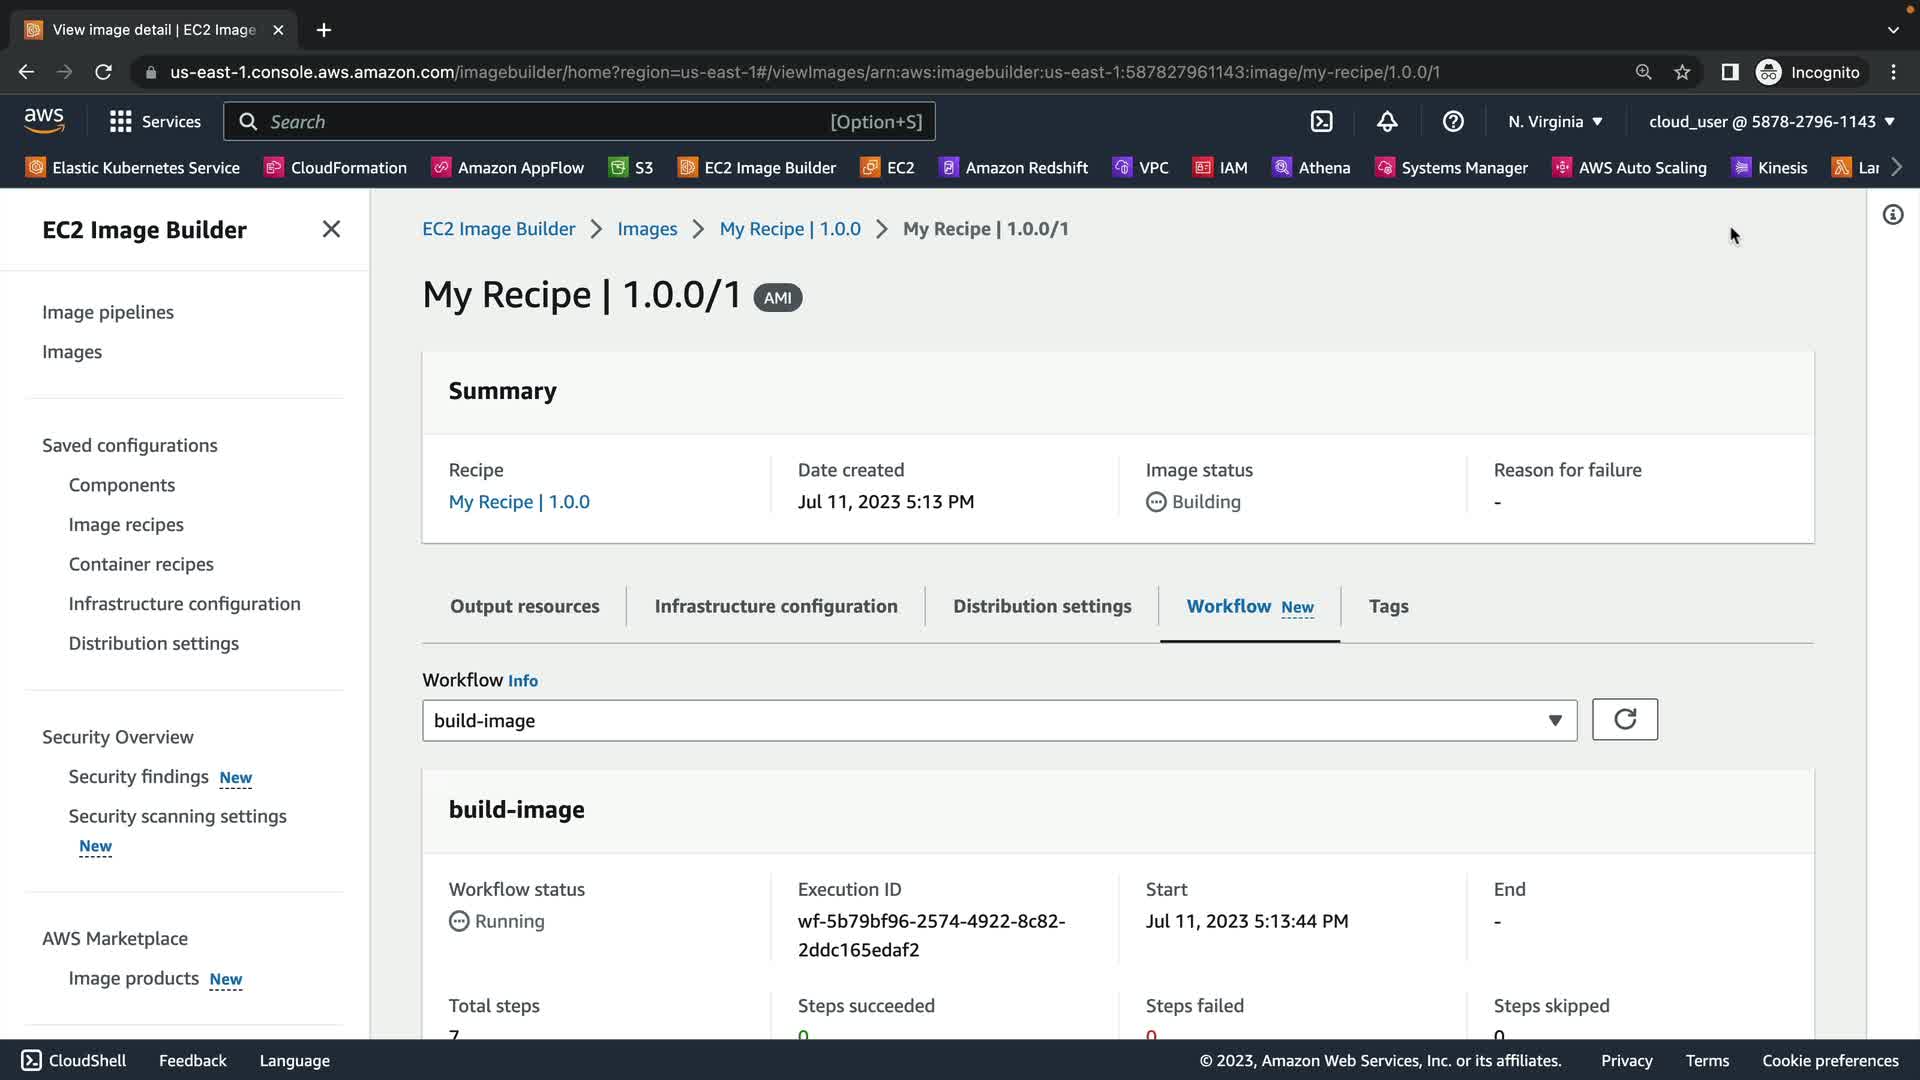Expand the cloud_user account menu
Viewport: 1920px width, 1080px height.
pos(1771,121)
